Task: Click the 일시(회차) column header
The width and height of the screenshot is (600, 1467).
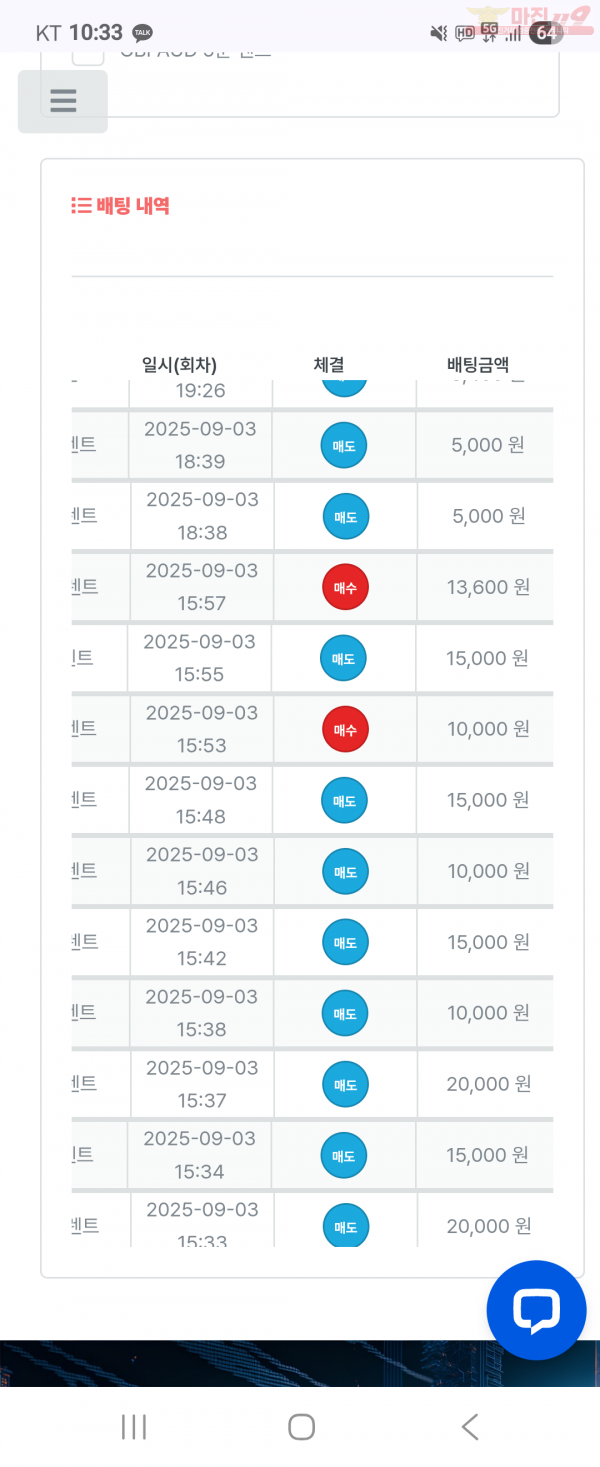Action: pos(180,365)
